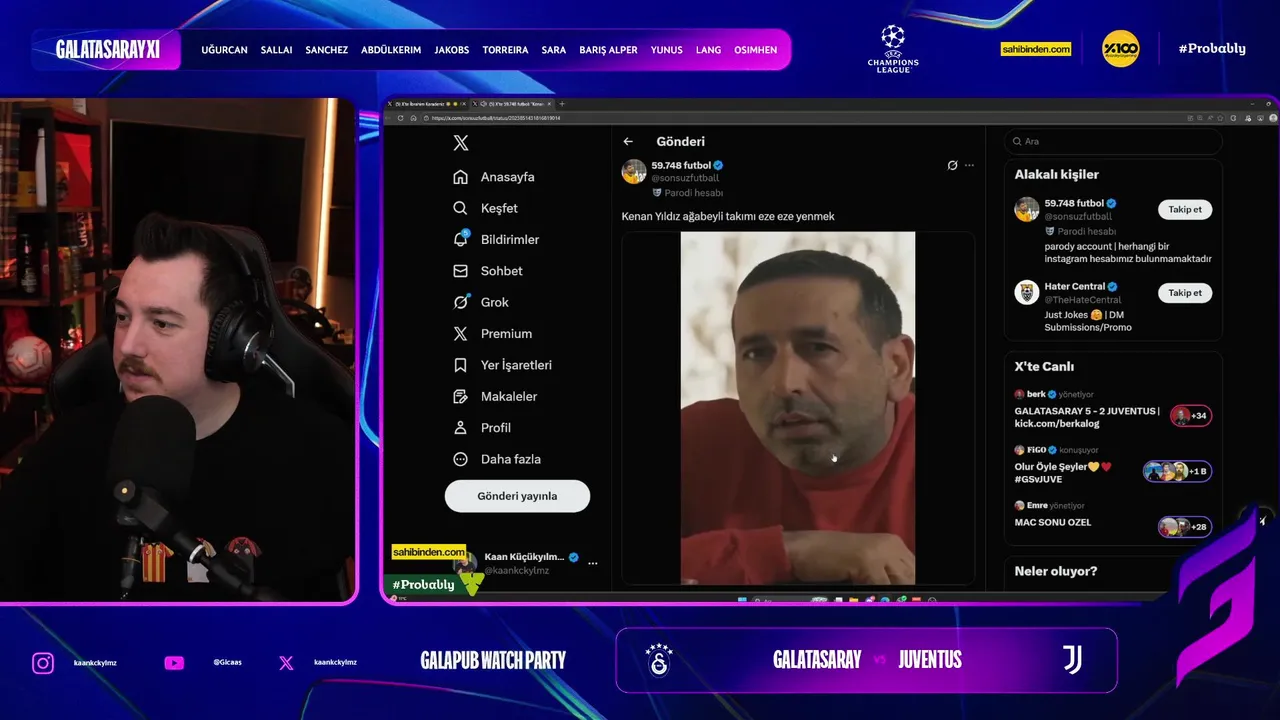Open Hater Central name in Alakalı kişiler
Viewport: 1280px width, 720px height.
pyautogui.click(x=1075, y=286)
